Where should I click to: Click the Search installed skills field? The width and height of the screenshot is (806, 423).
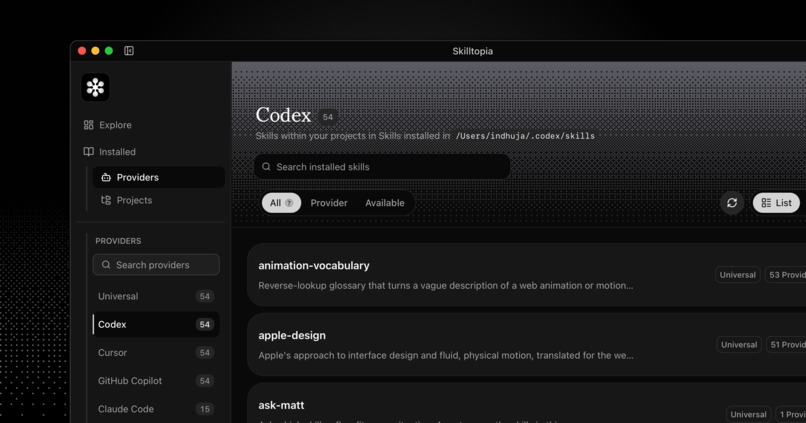coord(382,167)
